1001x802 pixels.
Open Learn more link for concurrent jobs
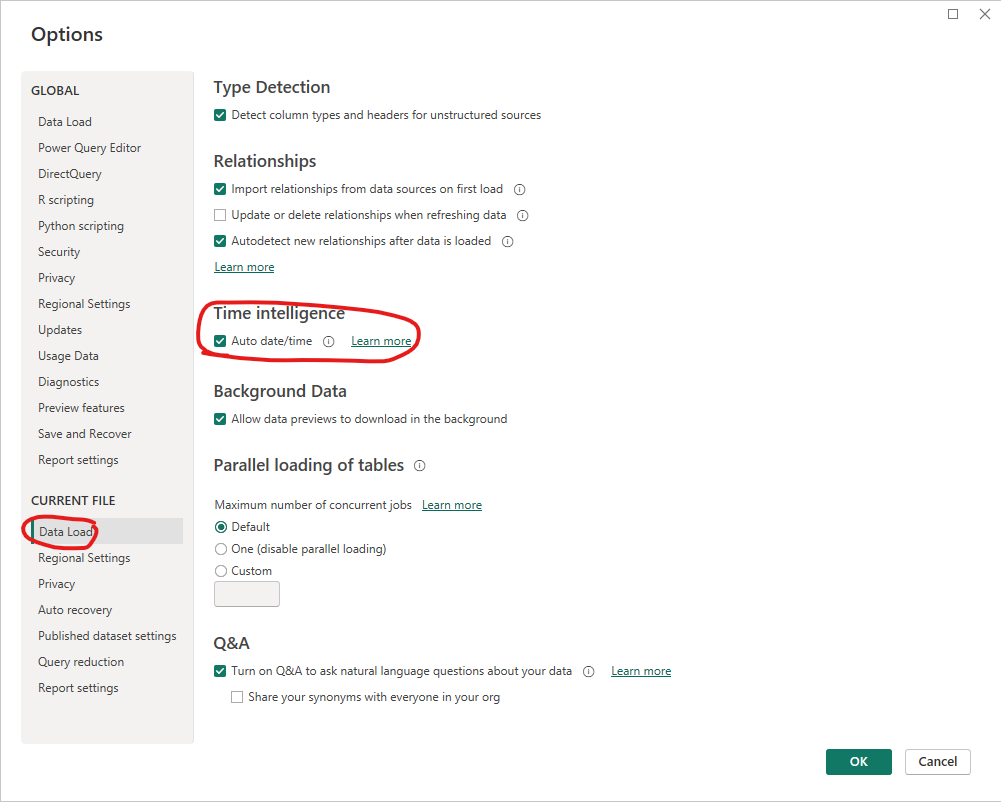coord(452,505)
